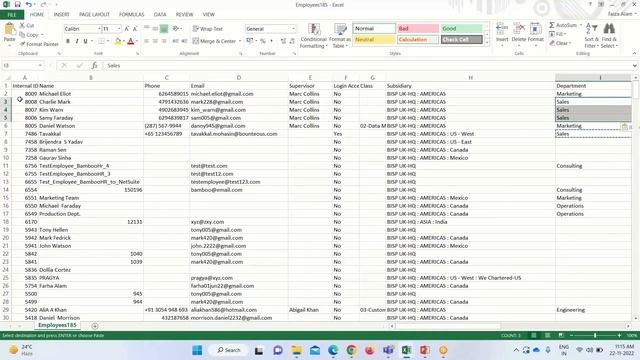Screen dimensions: 640x360
Task: Select the Format Painter tool
Action: (x=39, y=44)
